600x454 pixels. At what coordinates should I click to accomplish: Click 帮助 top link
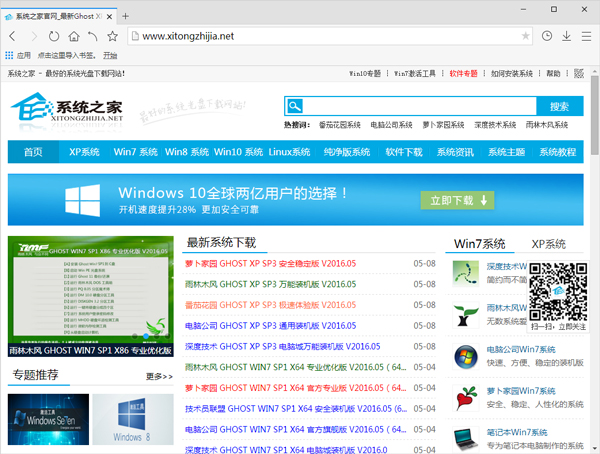[x=553, y=73]
